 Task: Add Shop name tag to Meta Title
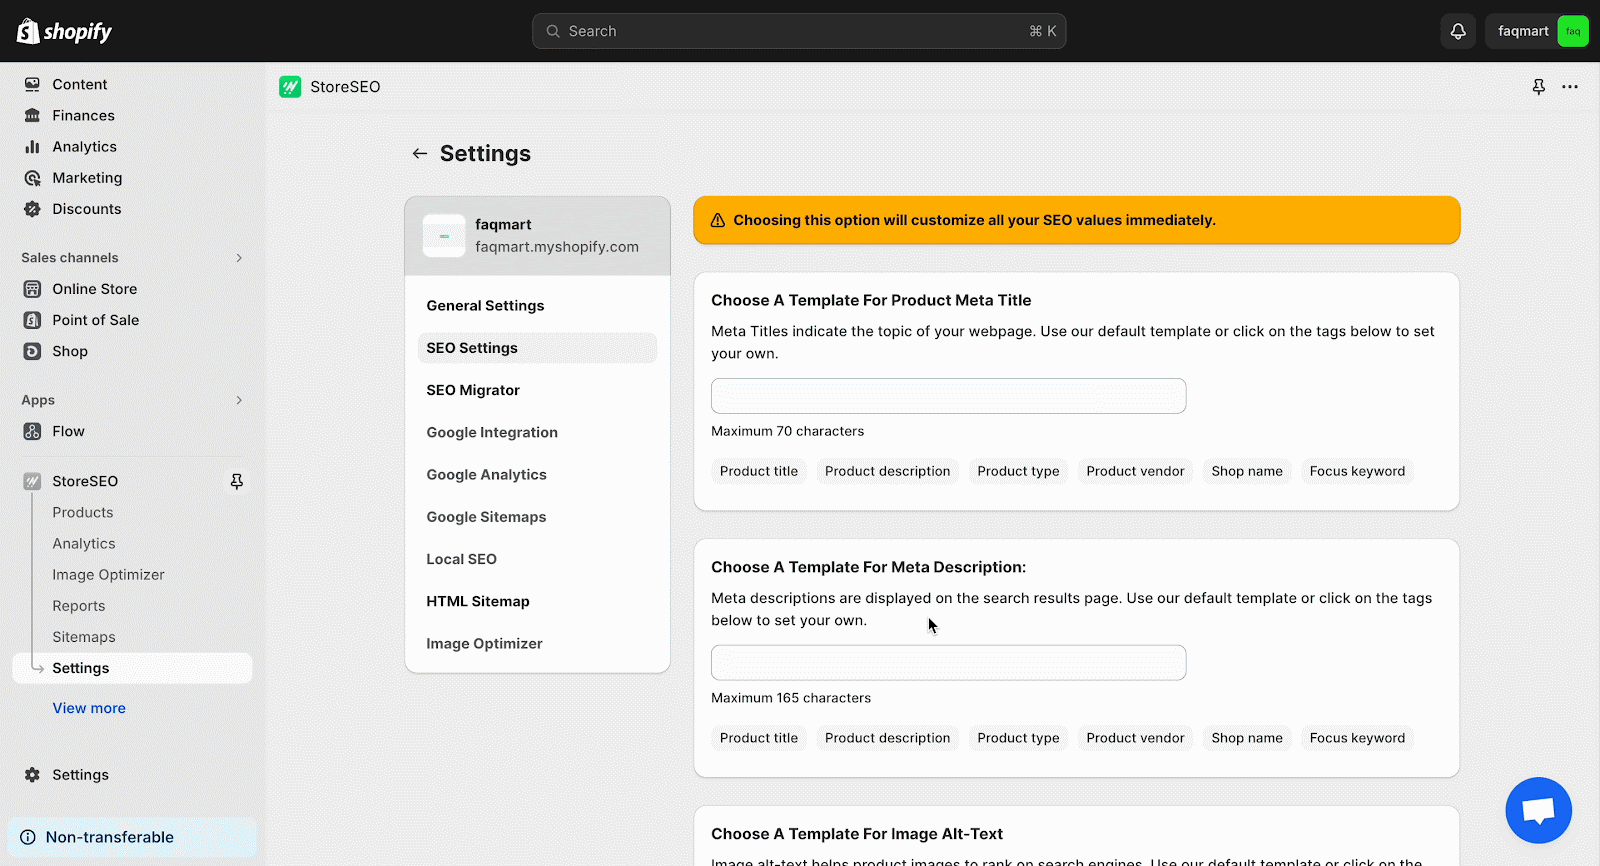pos(1247,471)
